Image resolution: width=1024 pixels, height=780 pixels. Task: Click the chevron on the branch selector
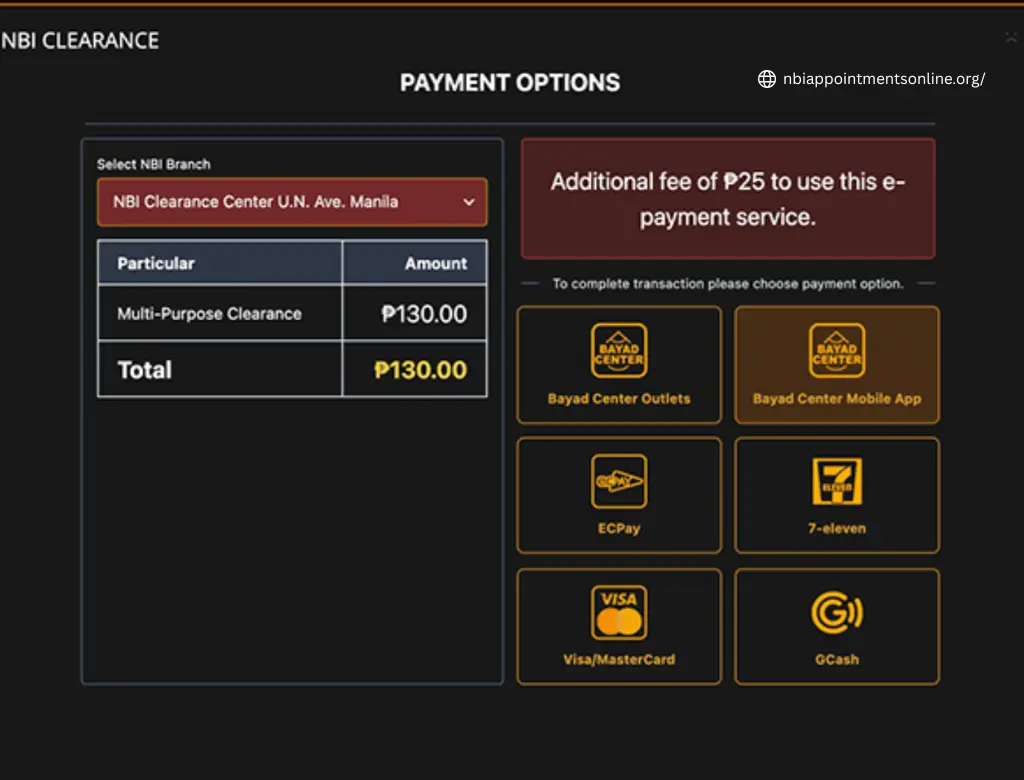(x=468, y=201)
